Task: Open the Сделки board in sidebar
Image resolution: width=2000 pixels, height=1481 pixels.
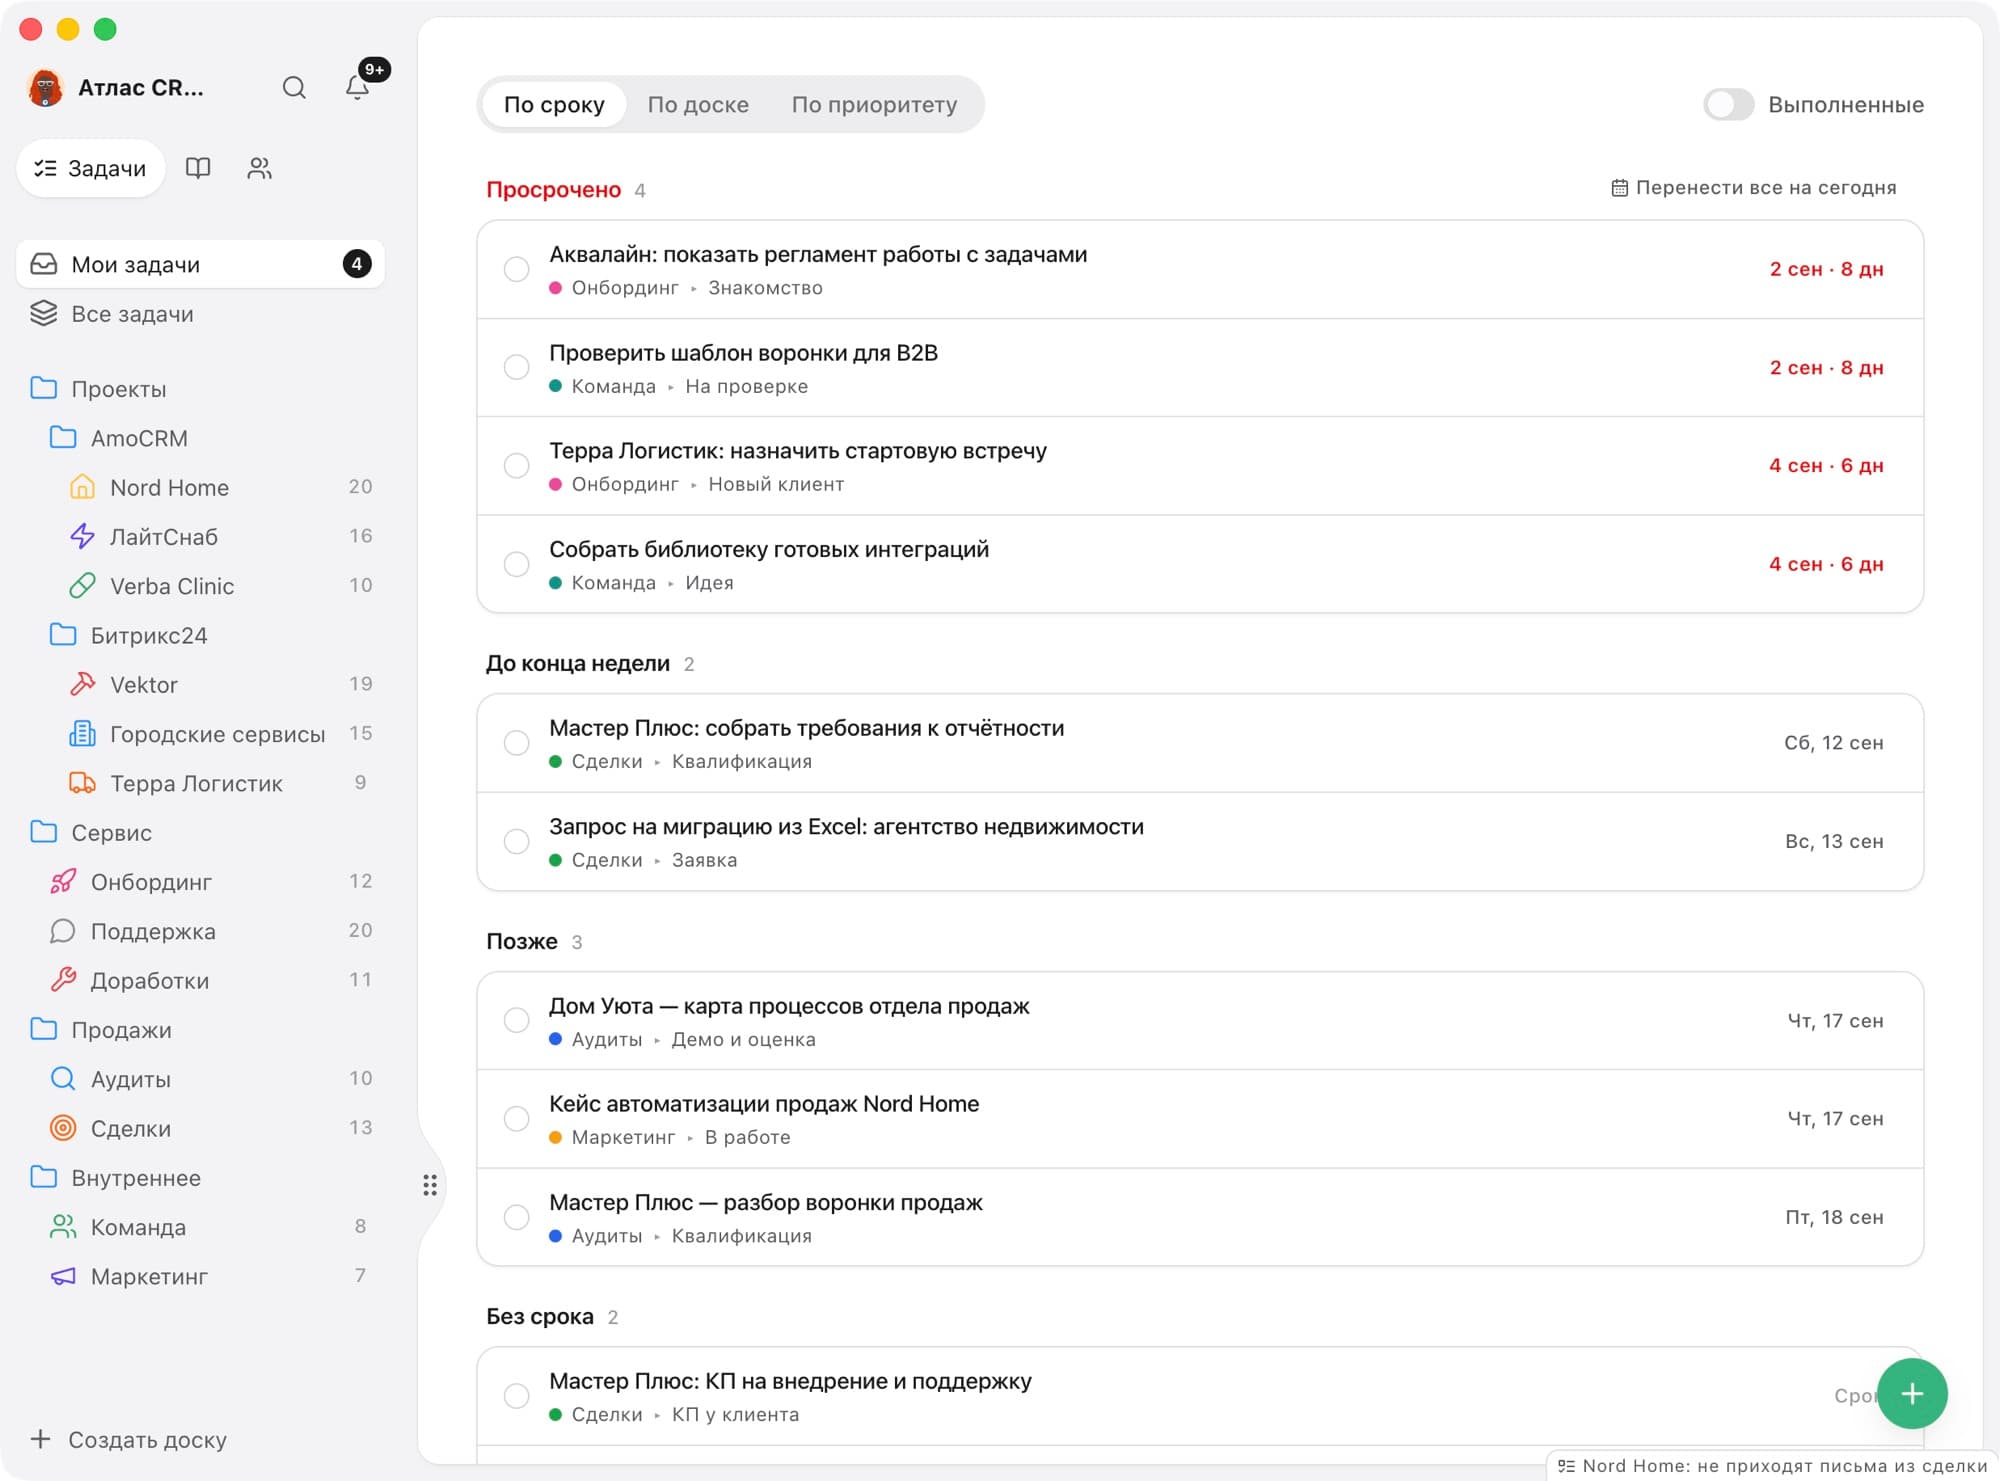Action: pyautogui.click(x=200, y=1128)
